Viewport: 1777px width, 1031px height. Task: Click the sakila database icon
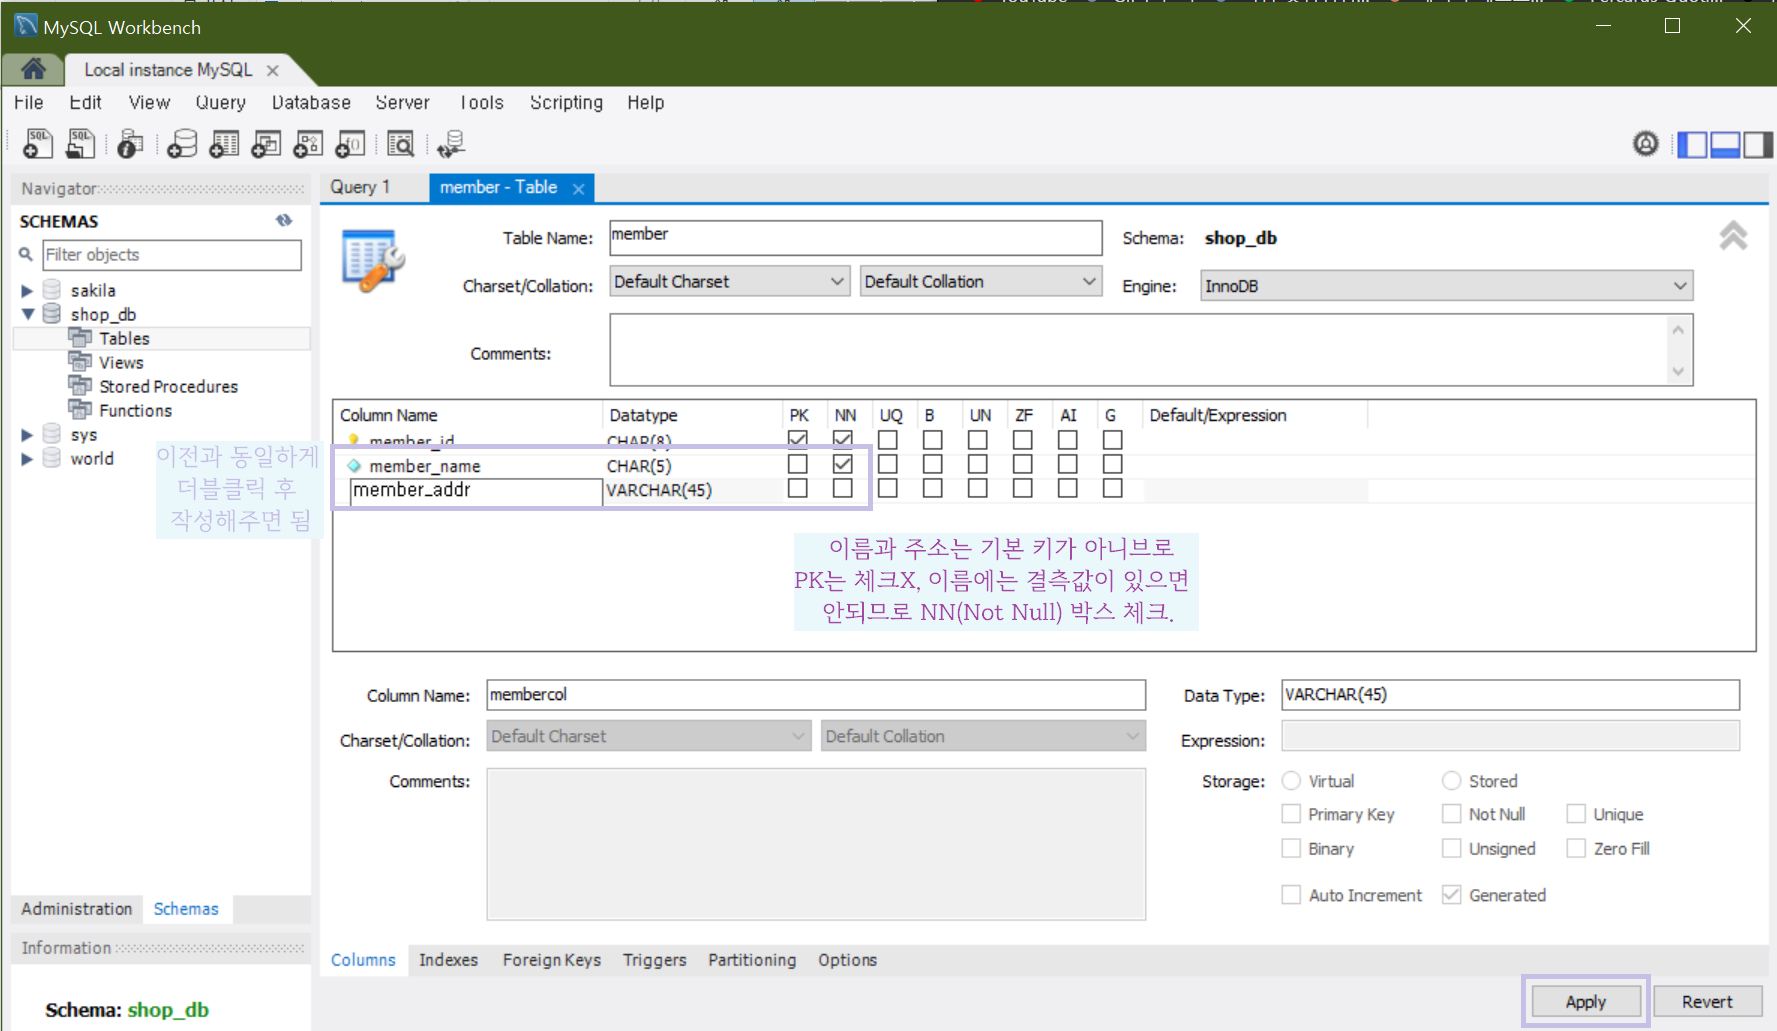tap(52, 290)
